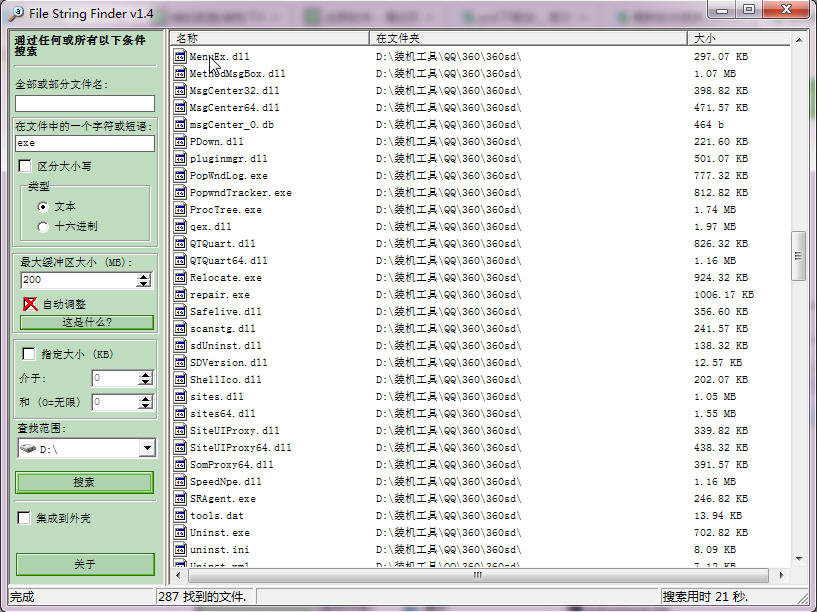
Task: Enable the case sensitive checkbox
Action: [26, 166]
